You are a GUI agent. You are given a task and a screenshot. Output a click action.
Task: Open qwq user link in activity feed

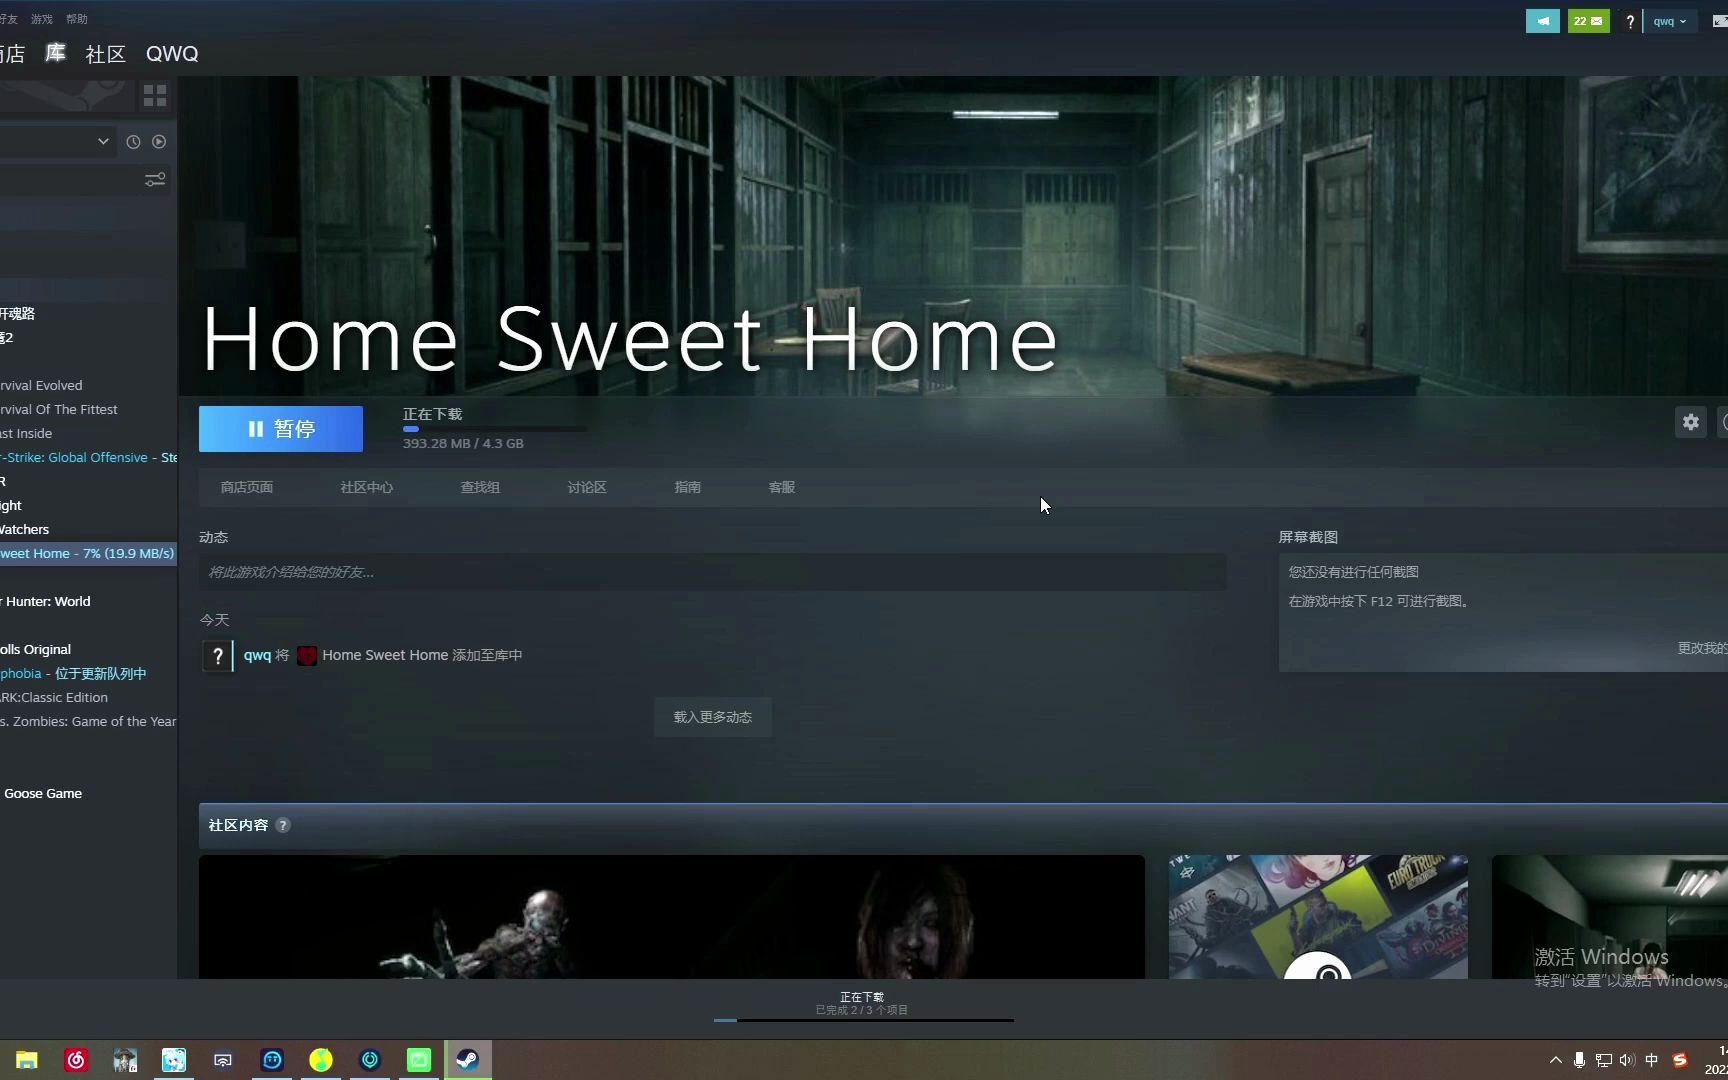click(x=257, y=655)
